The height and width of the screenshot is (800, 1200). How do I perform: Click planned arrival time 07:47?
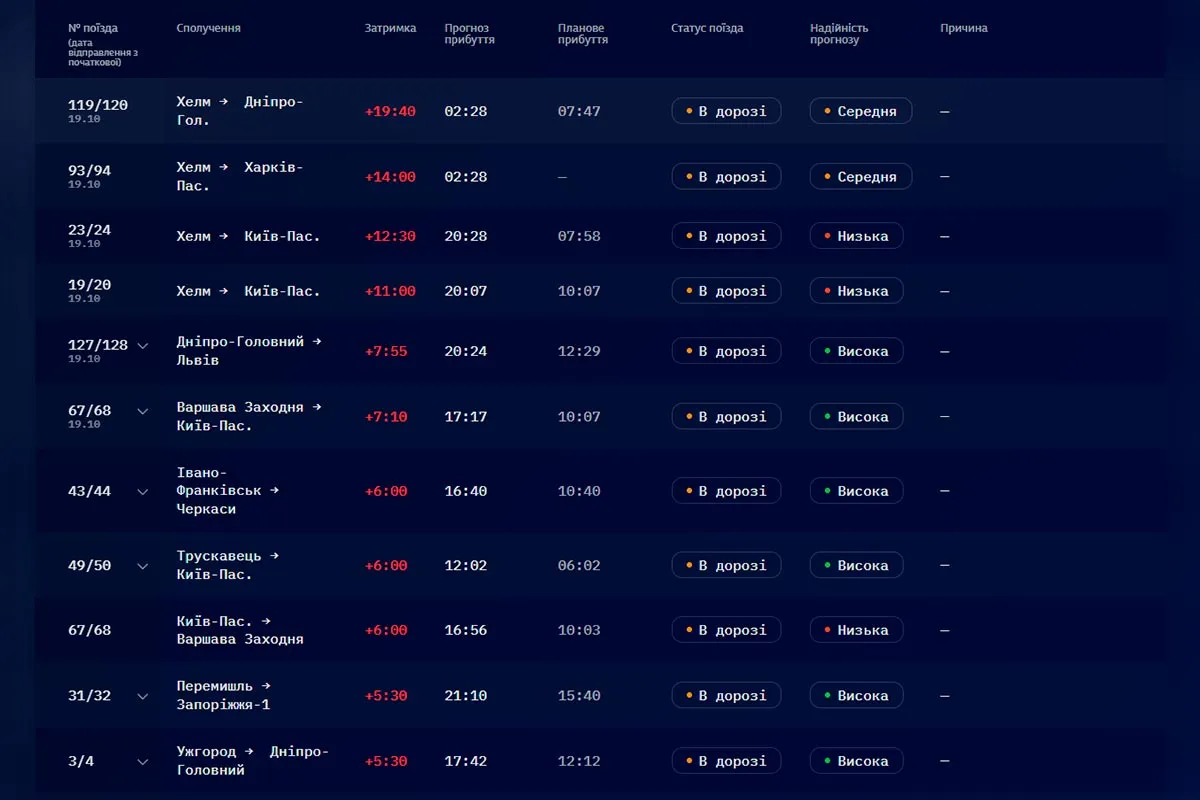click(579, 112)
